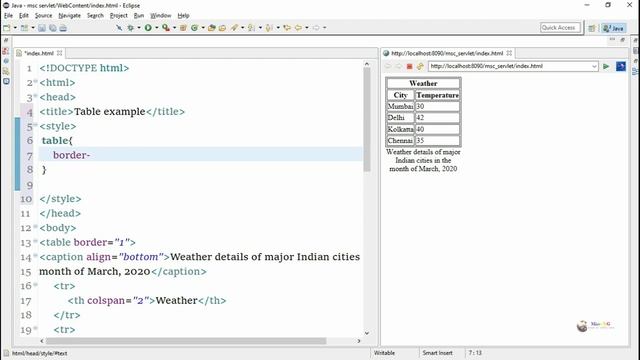
Task: Click the Mumbai cell in the table
Action: click(x=400, y=106)
